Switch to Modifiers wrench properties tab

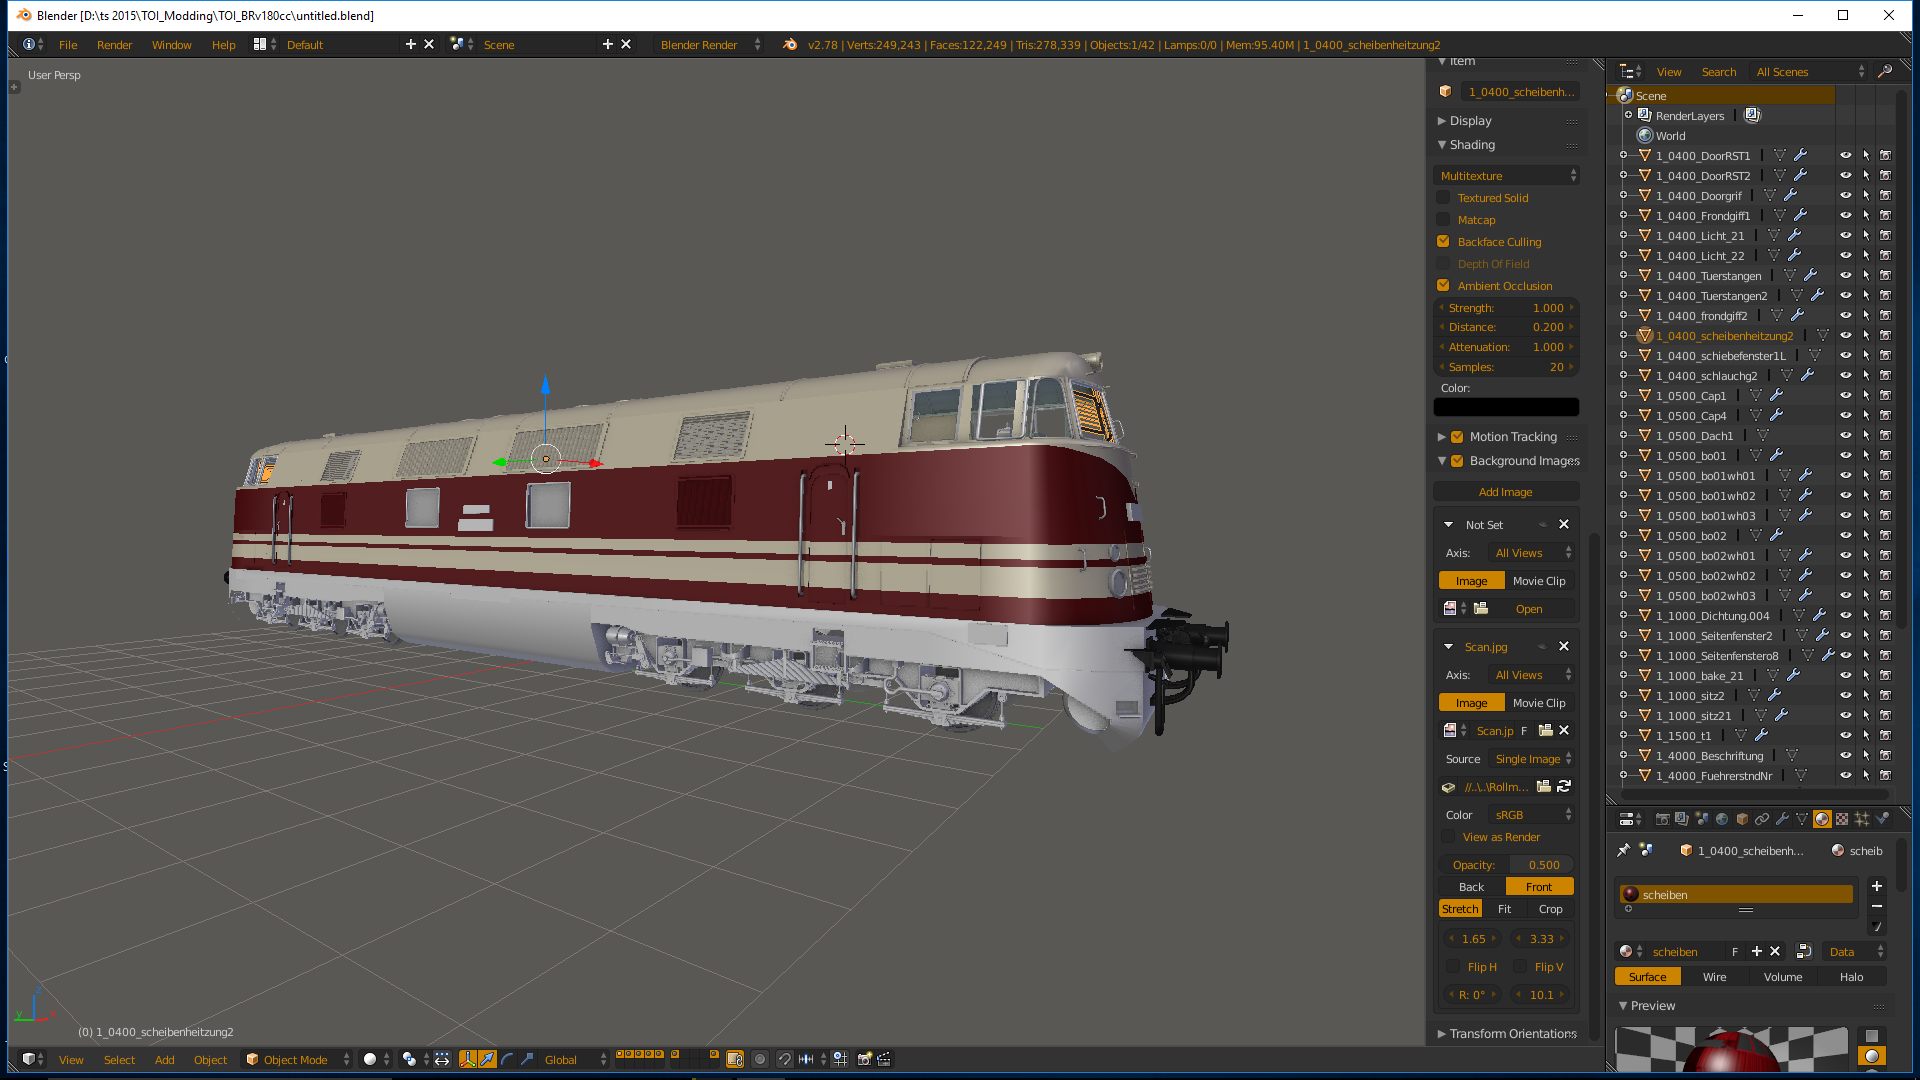pos(1782,819)
